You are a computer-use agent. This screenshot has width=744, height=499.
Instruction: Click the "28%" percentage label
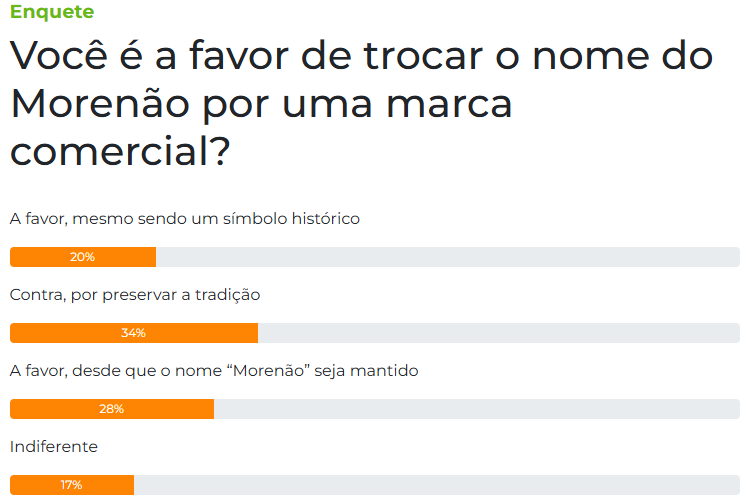pyautogui.click(x=111, y=409)
